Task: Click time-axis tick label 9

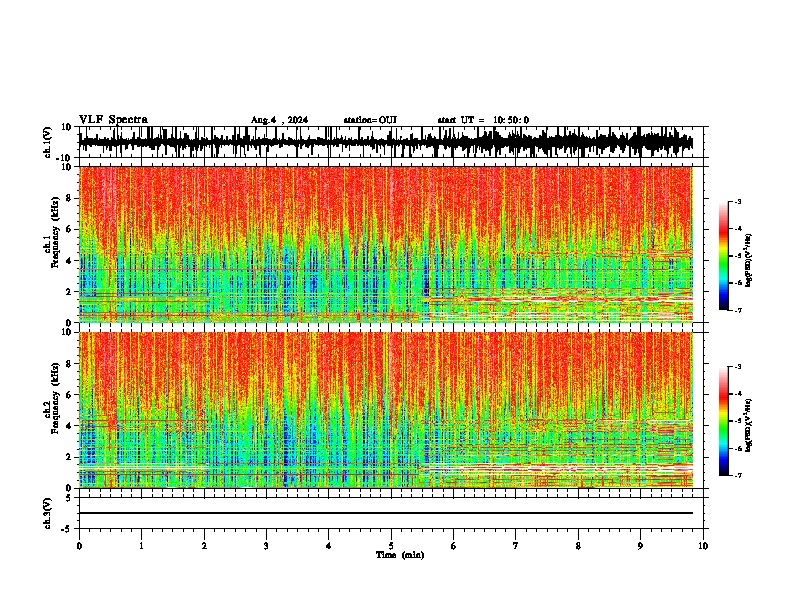Action: (x=640, y=546)
